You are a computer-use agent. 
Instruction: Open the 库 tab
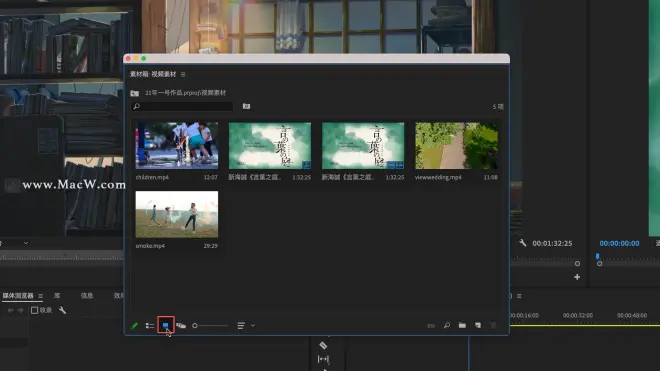click(57, 296)
